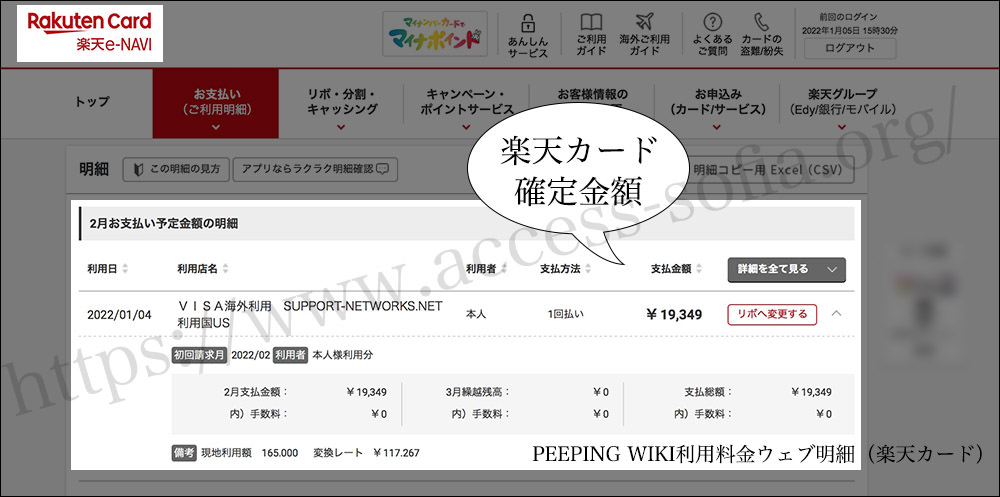
Task: Sort by 利用者 column arrows
Action: (x=504, y=269)
